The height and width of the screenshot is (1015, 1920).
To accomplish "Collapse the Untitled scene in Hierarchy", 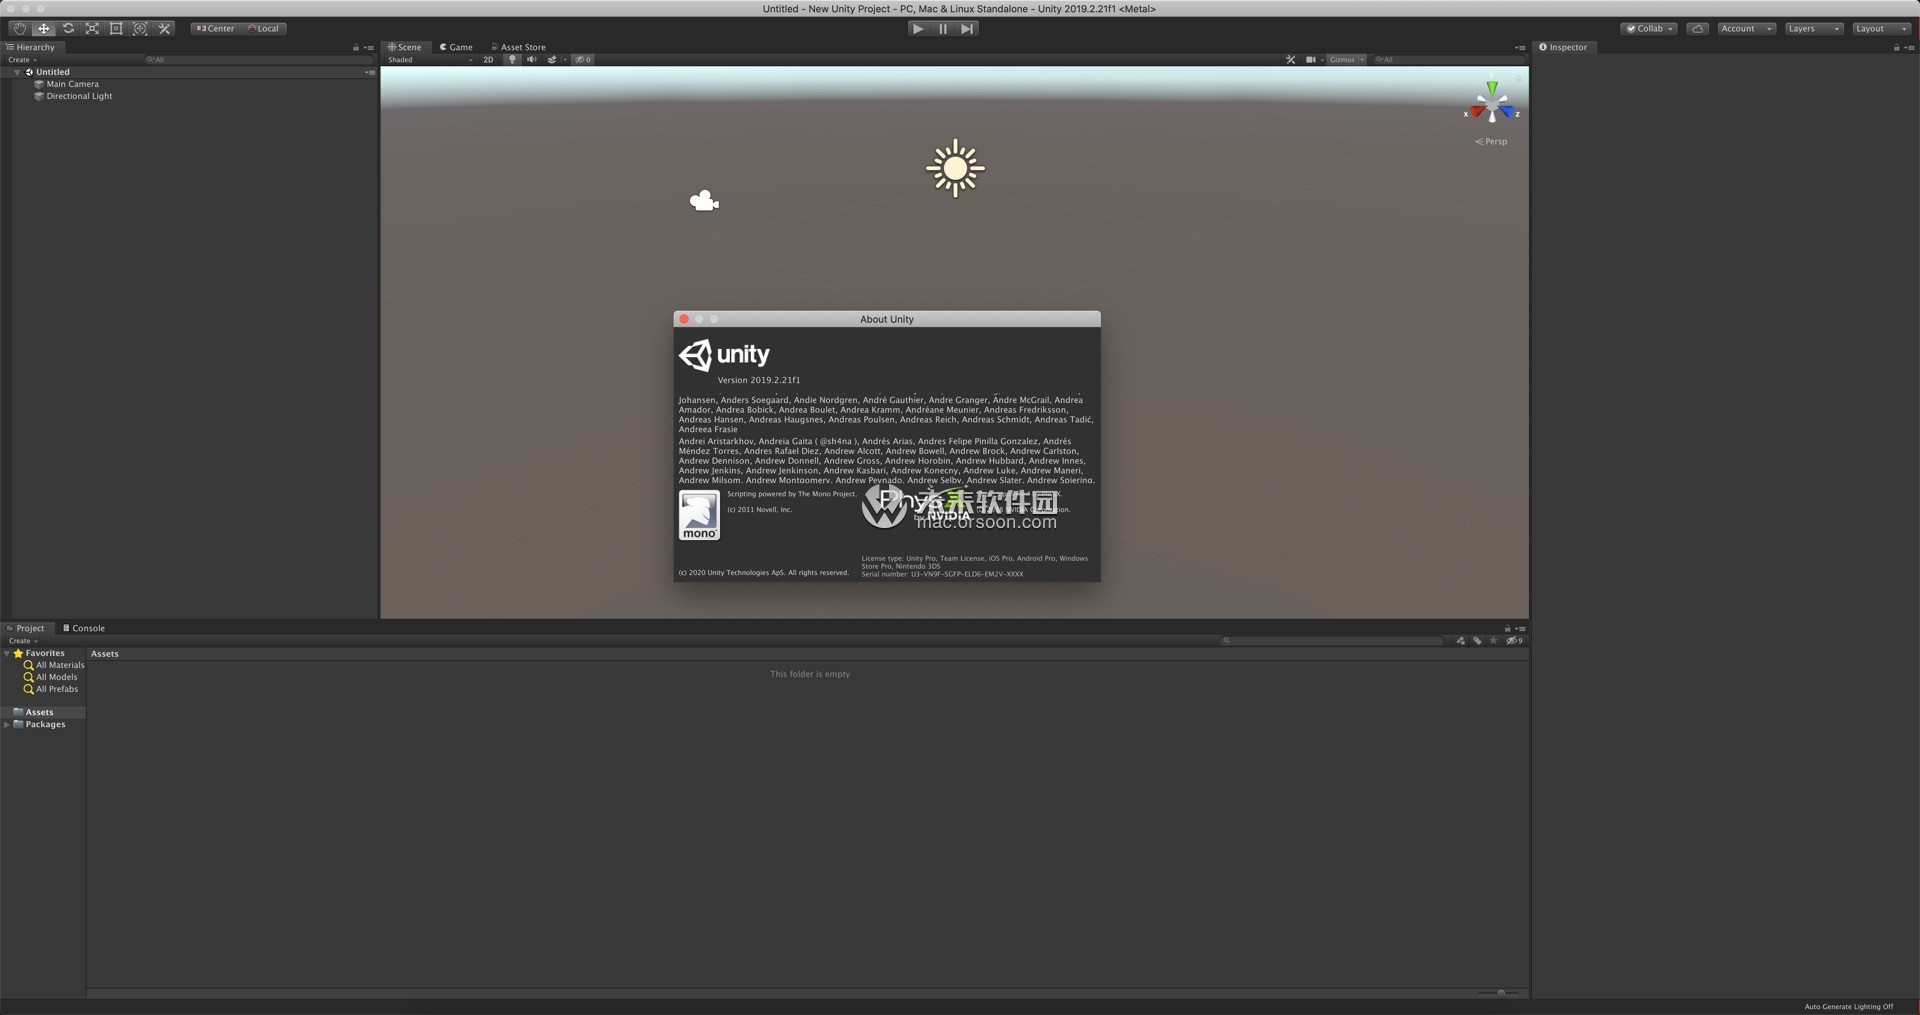I will tap(17, 73).
